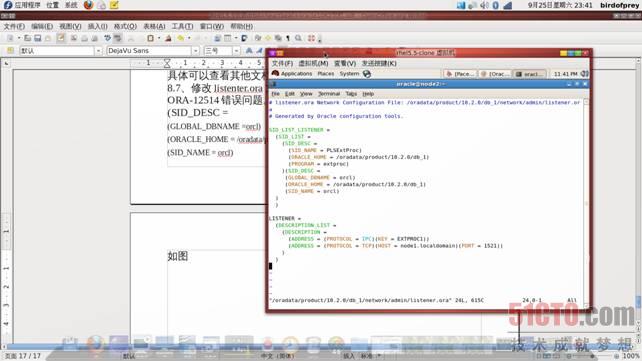Open the 编辑(E) menu

pos(42,27)
